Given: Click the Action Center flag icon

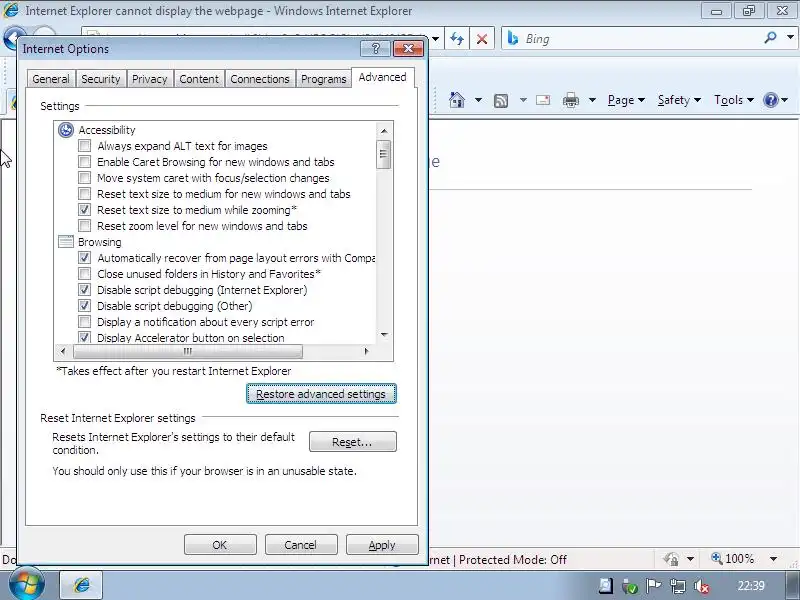Looking at the screenshot, I should point(653,586).
